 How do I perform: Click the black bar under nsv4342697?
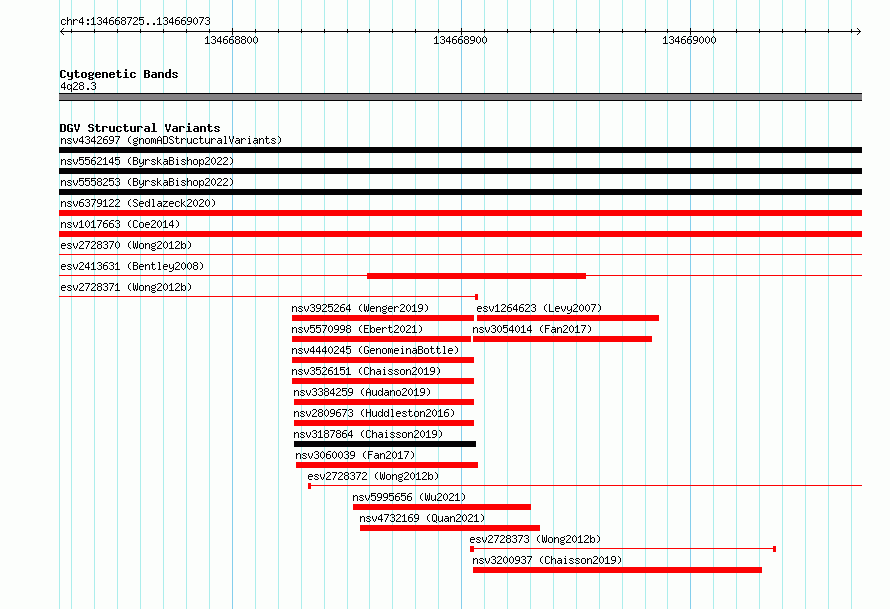click(460, 150)
